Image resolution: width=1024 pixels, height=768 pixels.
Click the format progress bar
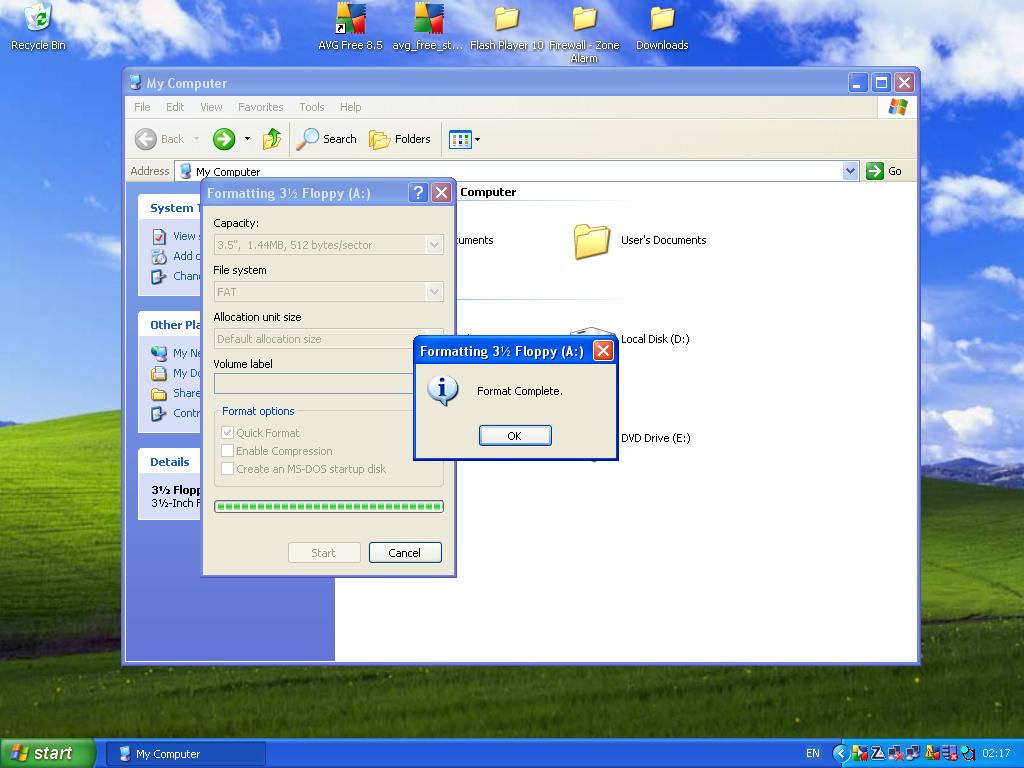pyautogui.click(x=328, y=506)
